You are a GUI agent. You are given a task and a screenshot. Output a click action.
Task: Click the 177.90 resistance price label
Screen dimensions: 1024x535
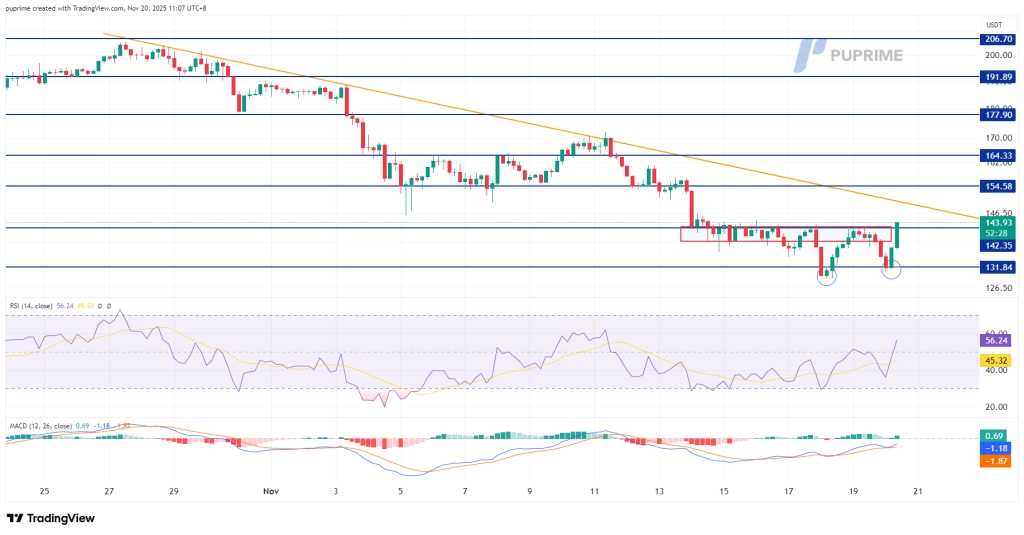(996, 115)
